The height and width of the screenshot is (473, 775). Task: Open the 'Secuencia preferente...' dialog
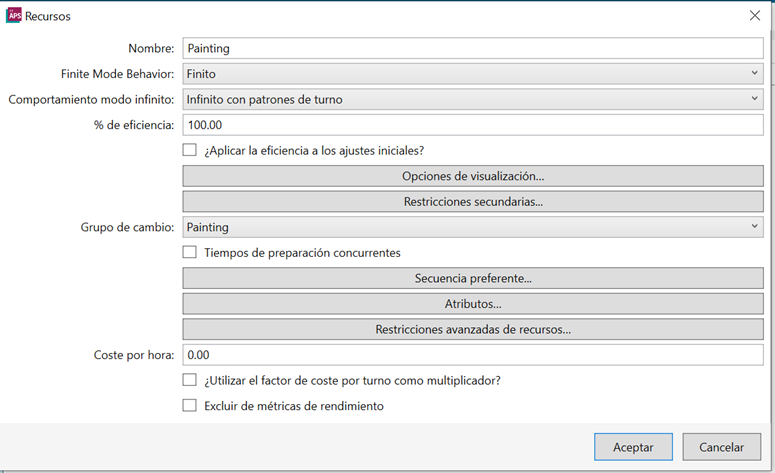click(x=473, y=278)
